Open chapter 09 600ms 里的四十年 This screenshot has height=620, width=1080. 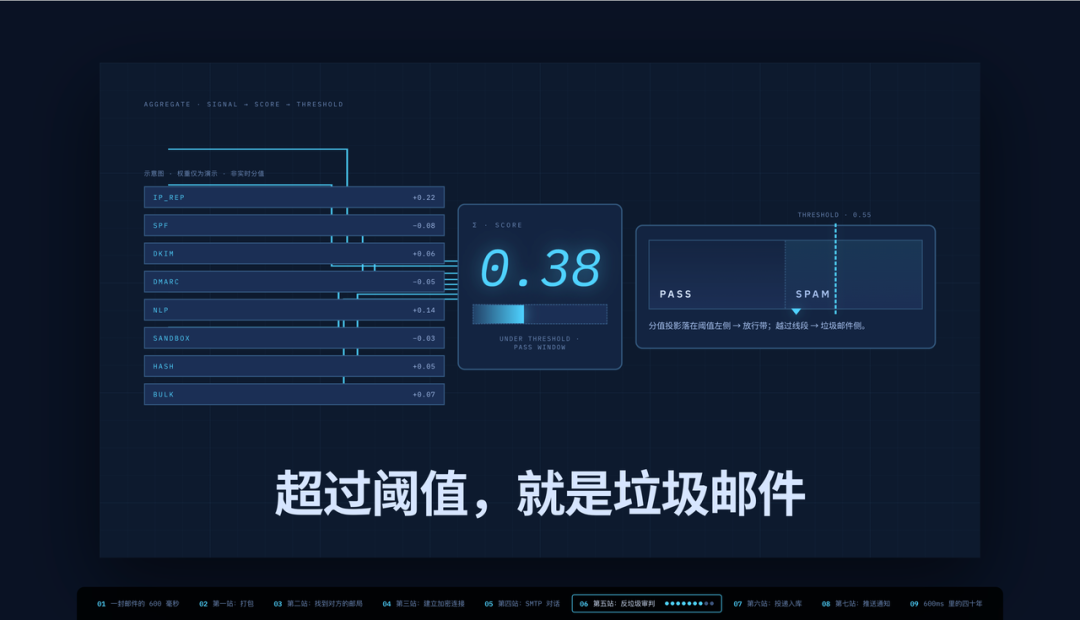coord(946,603)
